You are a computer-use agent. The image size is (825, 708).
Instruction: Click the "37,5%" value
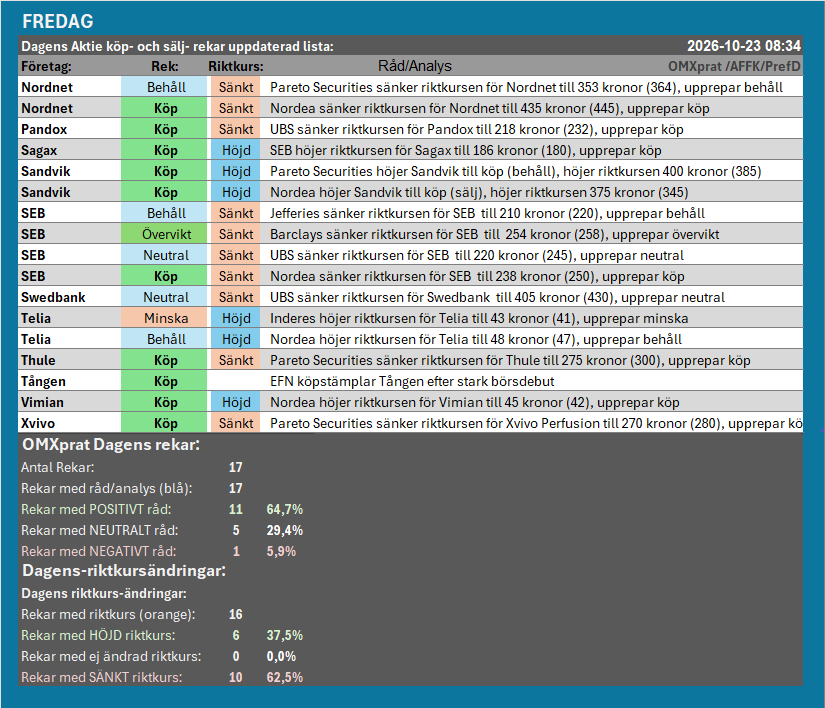click(x=285, y=636)
